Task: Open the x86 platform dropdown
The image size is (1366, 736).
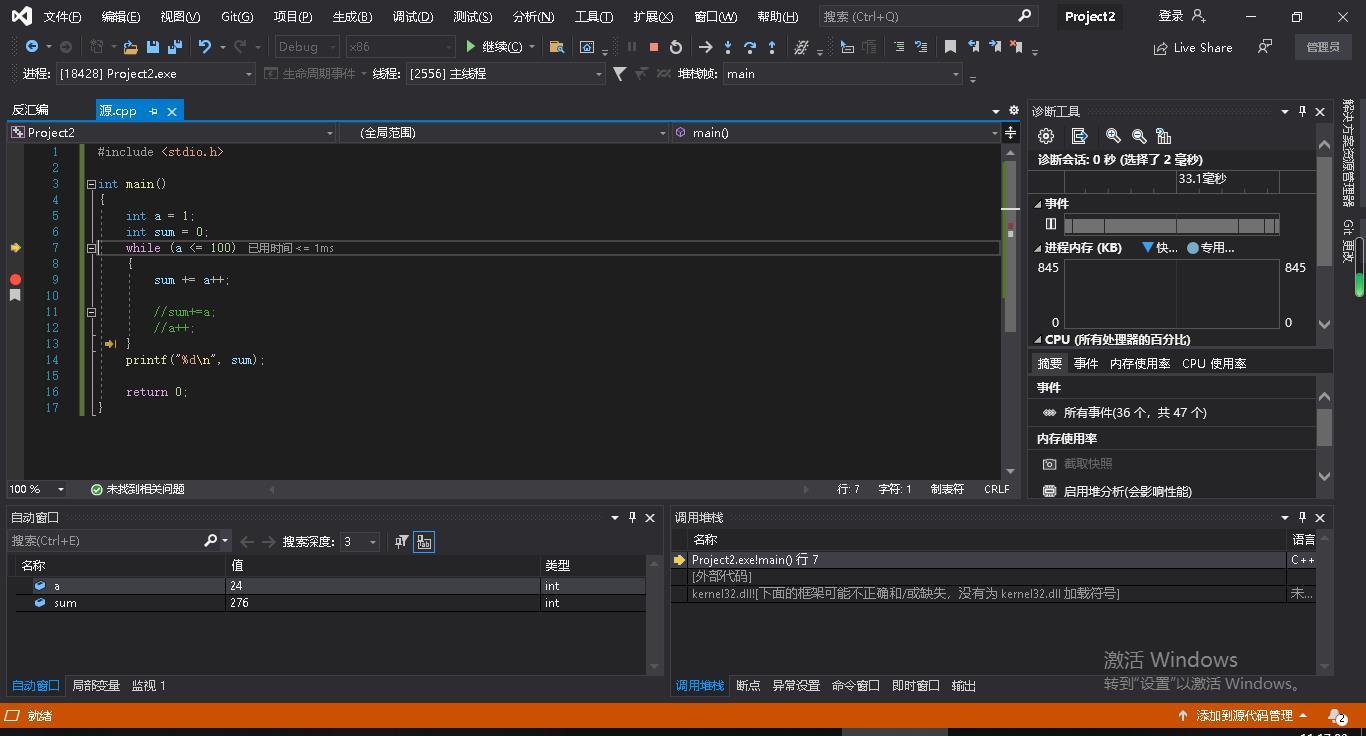Action: click(400, 47)
